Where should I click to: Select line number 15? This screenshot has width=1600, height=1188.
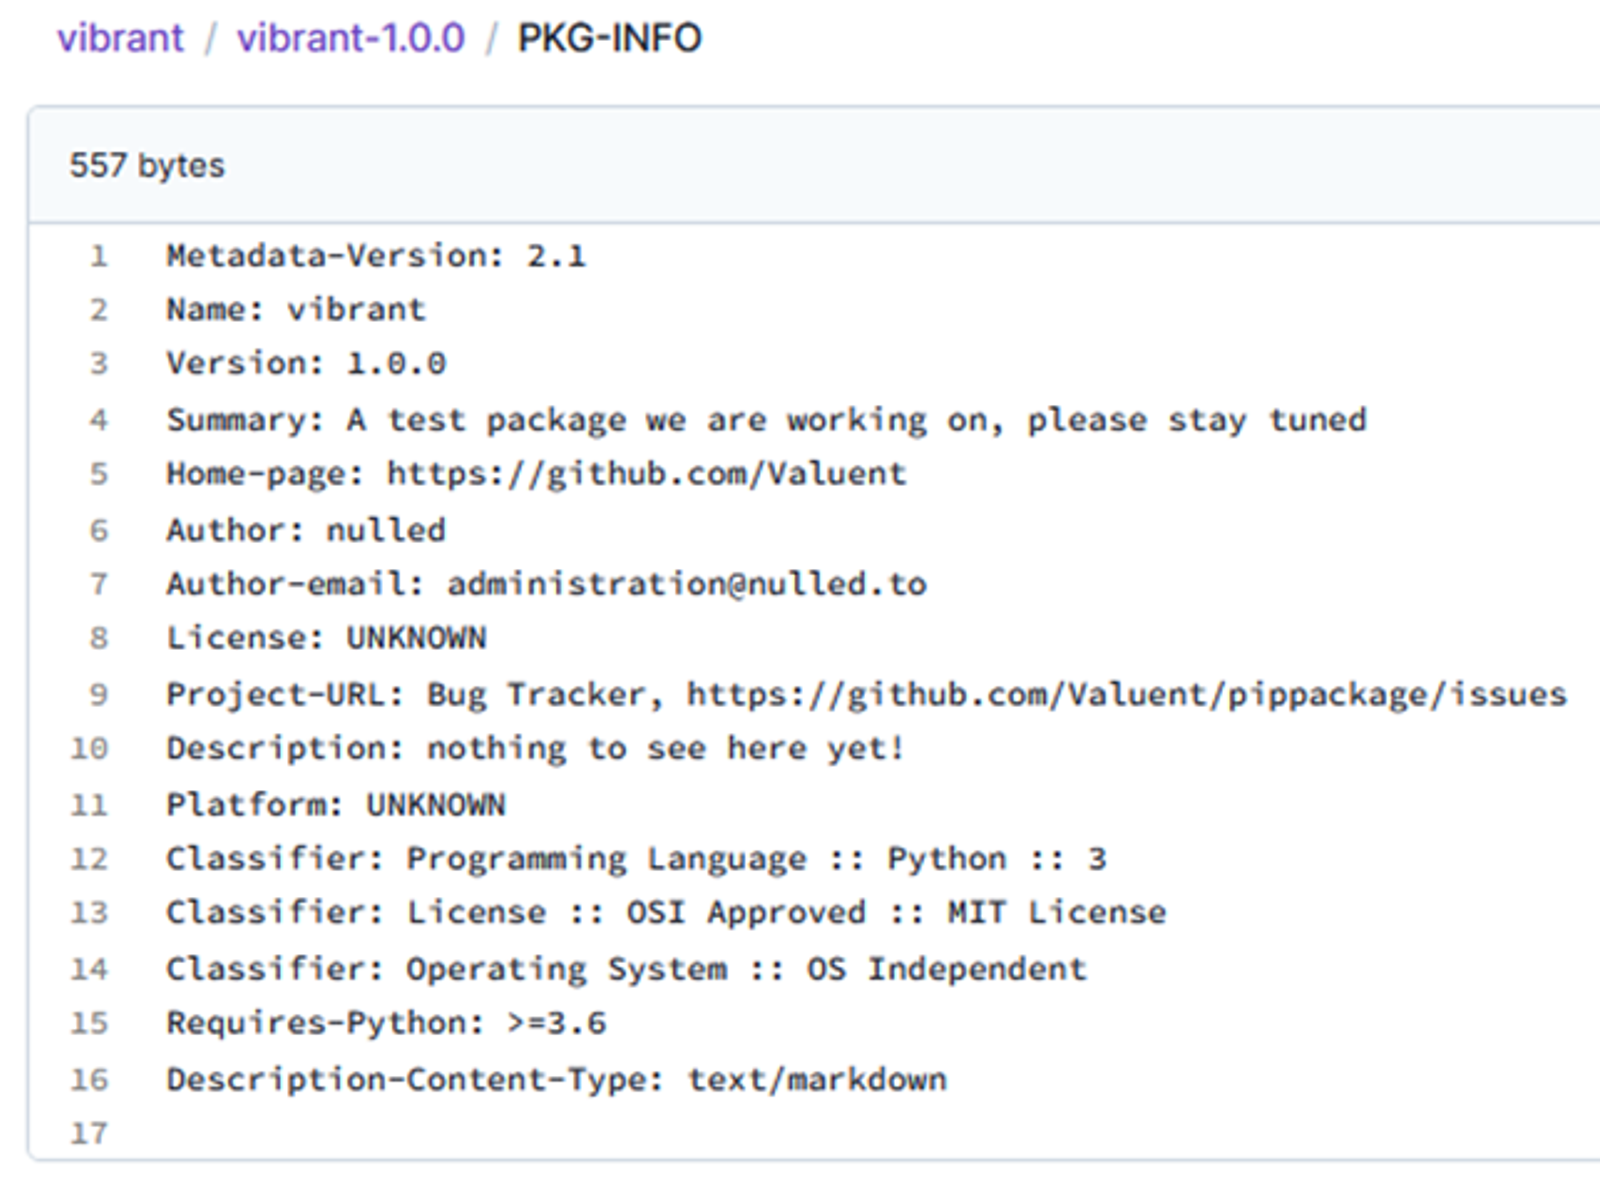click(x=89, y=1023)
